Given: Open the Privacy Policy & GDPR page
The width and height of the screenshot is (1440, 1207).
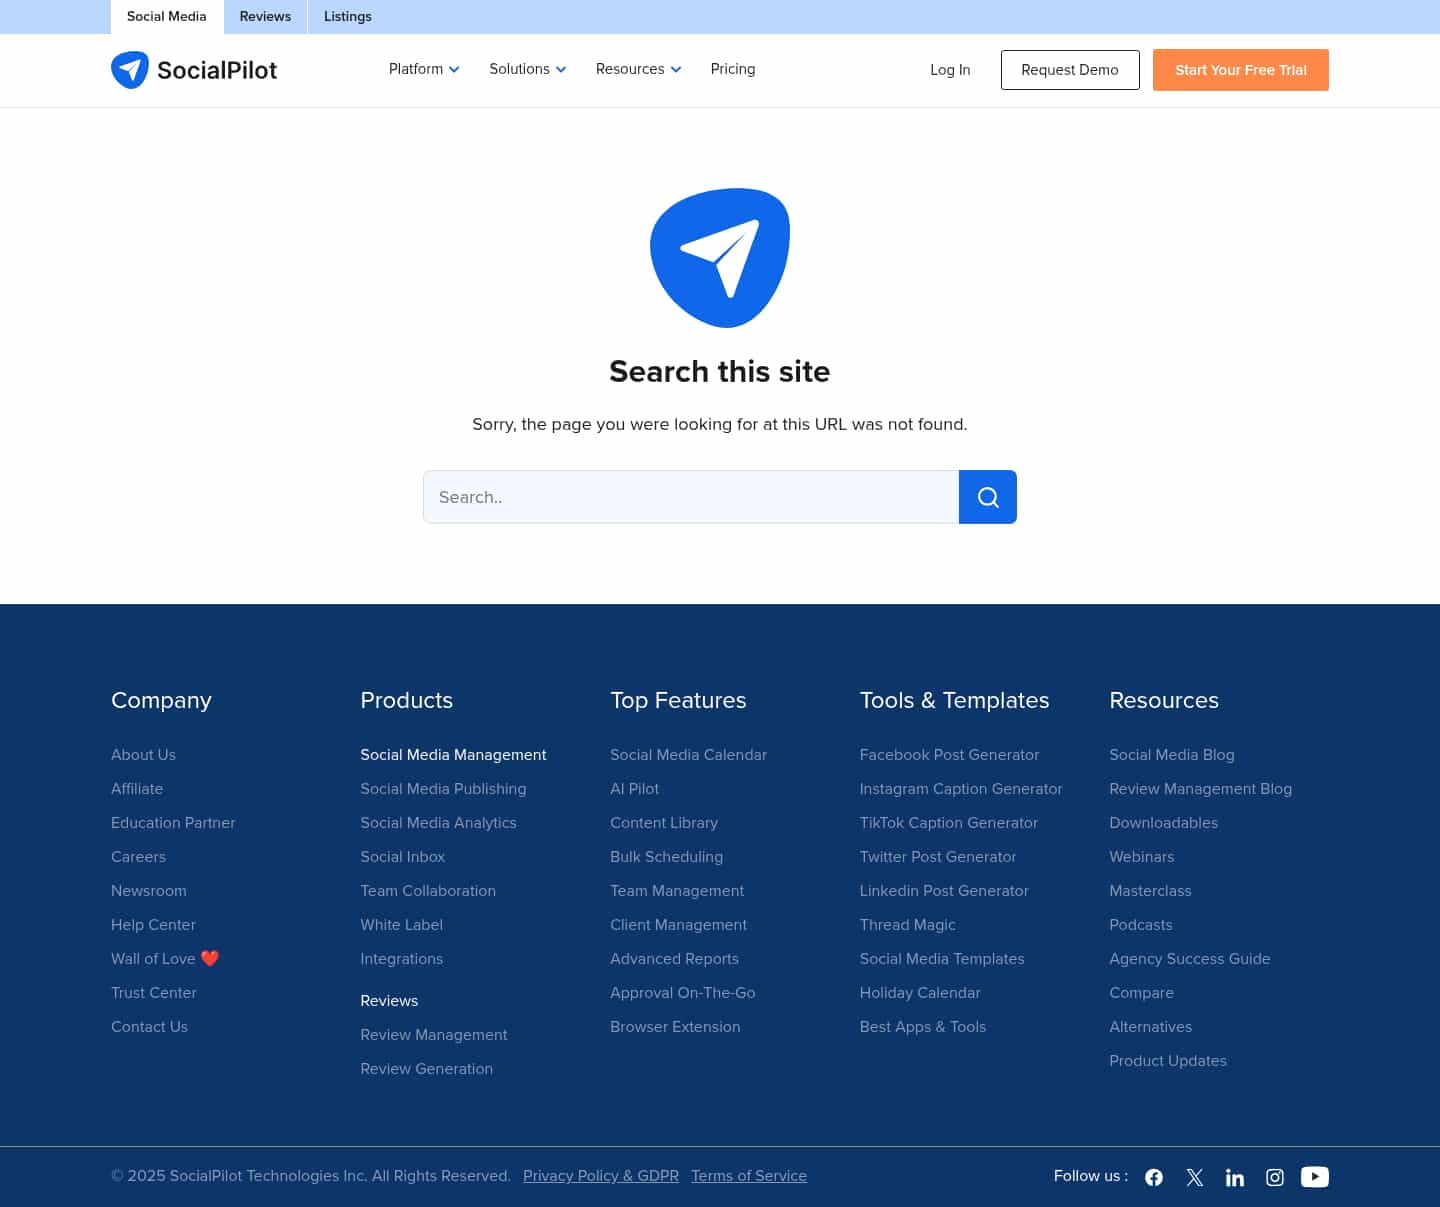Looking at the screenshot, I should click(601, 1176).
